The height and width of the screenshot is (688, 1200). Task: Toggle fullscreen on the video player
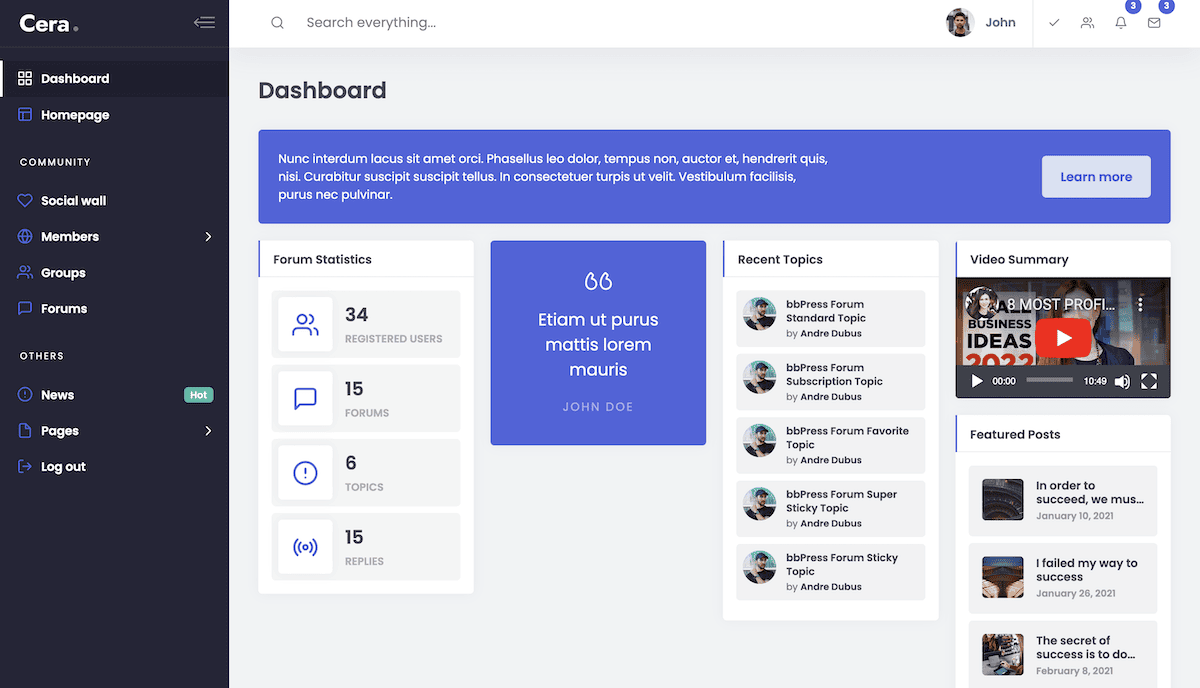[1148, 381]
